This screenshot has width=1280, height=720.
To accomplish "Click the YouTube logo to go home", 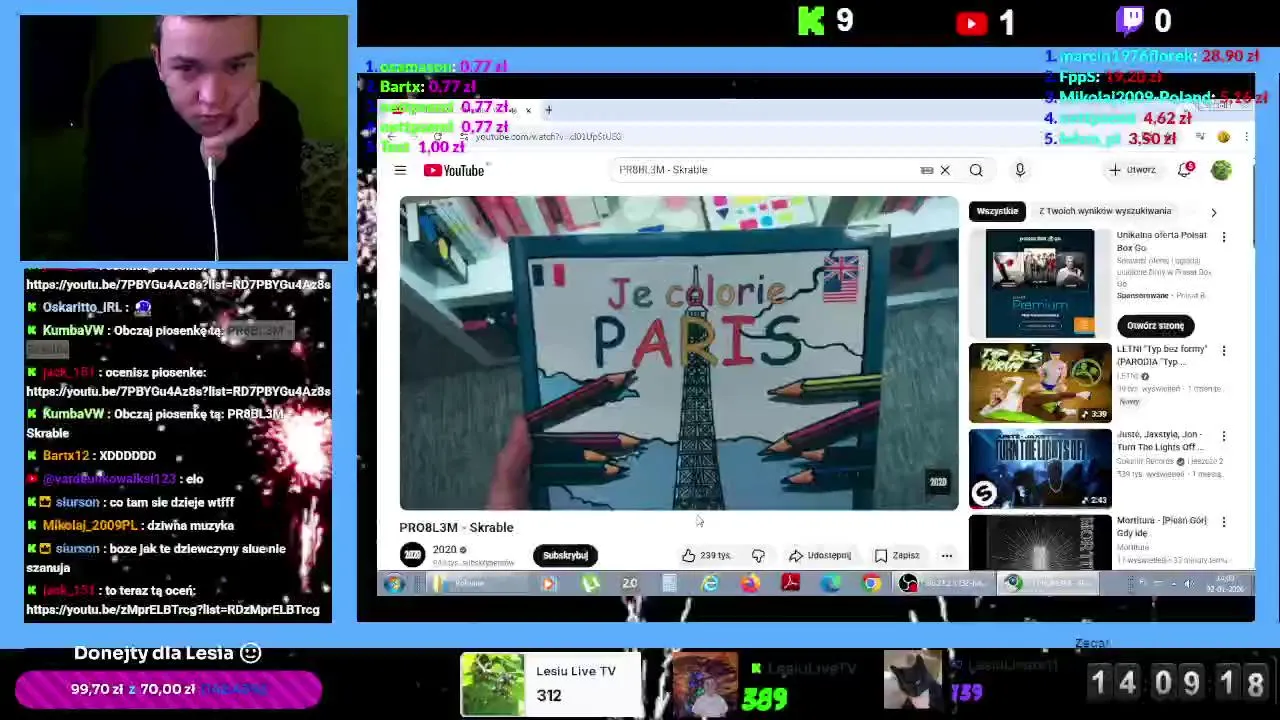I will click(x=454, y=171).
